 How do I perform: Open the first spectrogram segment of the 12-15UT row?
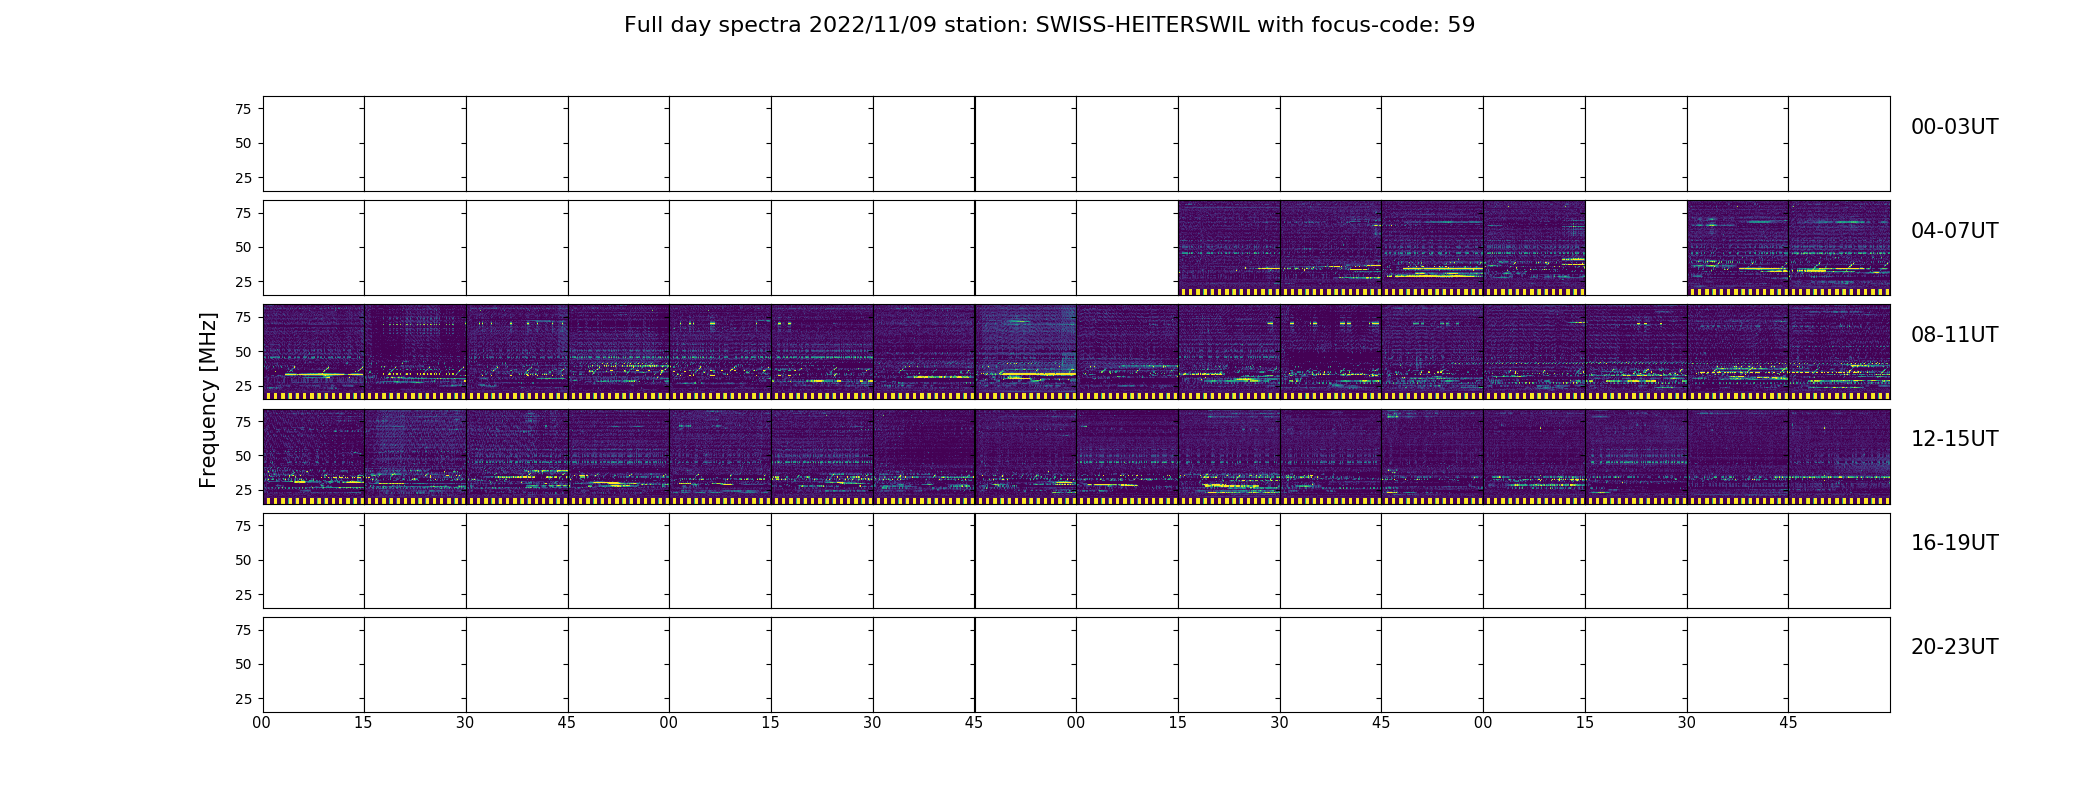click(313, 456)
